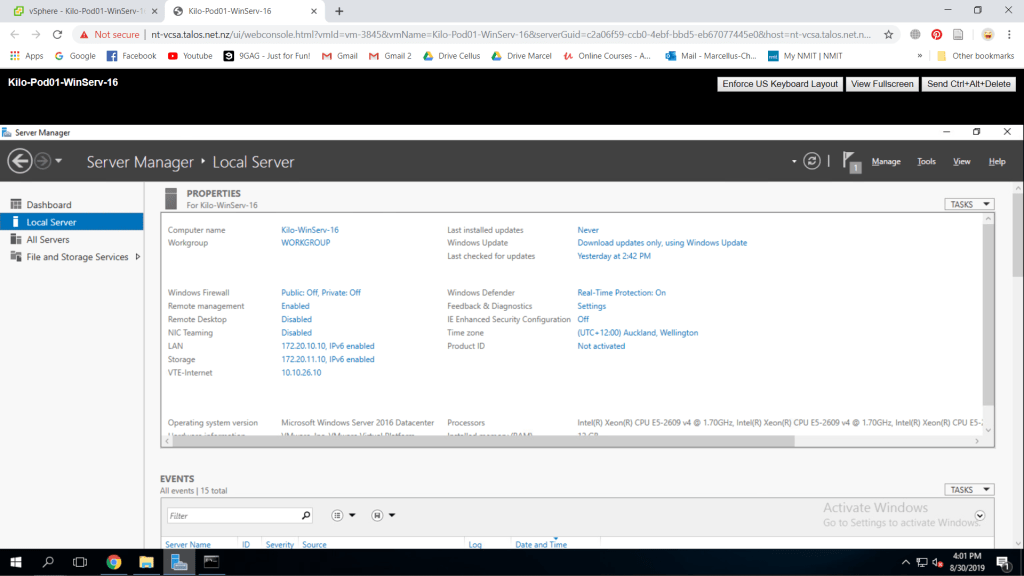Viewport: 1024px width, 576px height.
Task: Open the Tools menu
Action: 926,162
